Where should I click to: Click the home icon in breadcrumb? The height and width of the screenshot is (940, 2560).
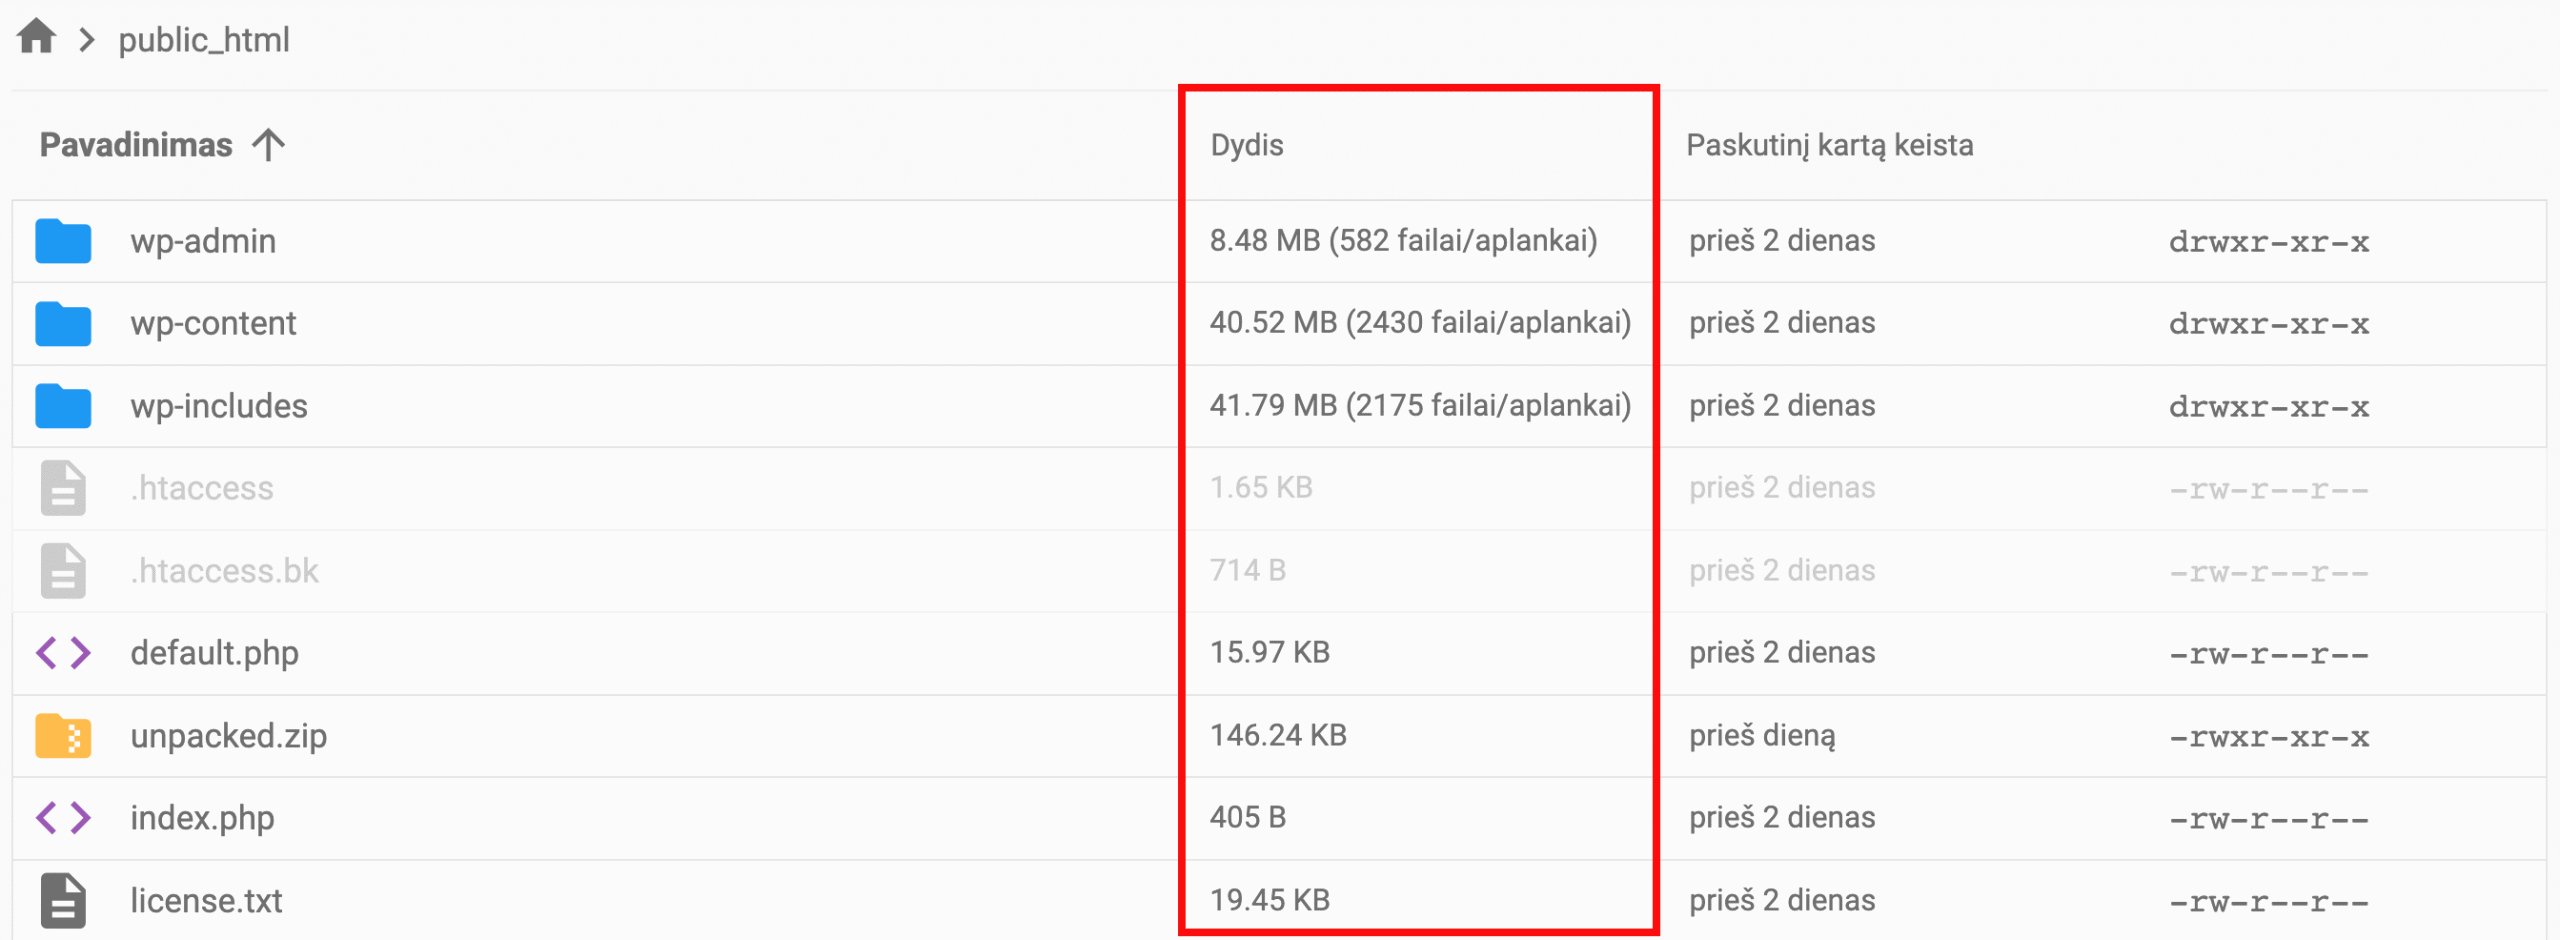tap(37, 37)
